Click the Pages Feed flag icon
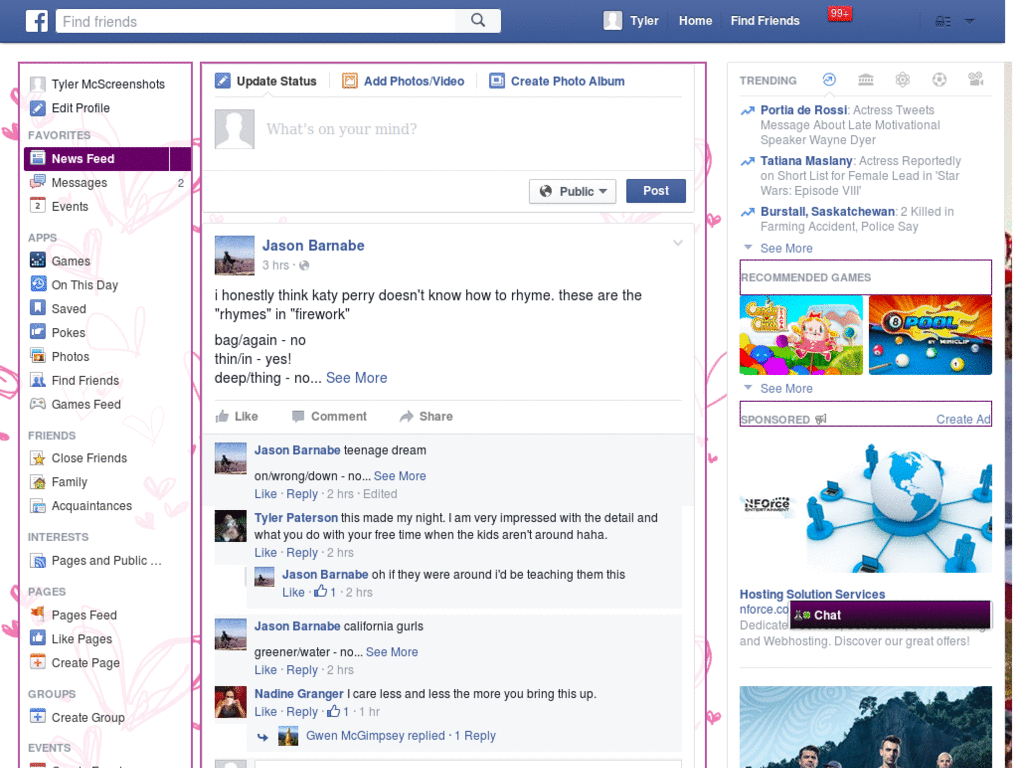The height and width of the screenshot is (768, 1024). pyautogui.click(x=38, y=614)
